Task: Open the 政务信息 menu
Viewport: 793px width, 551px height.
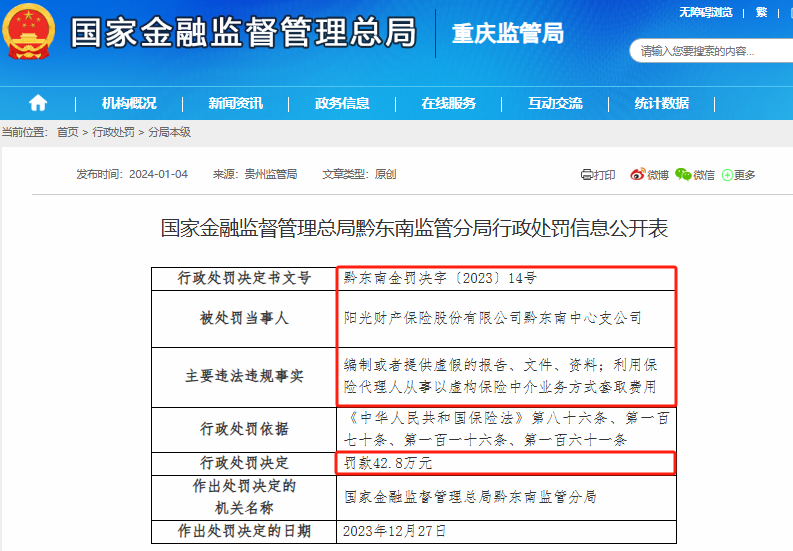Action: 342,103
